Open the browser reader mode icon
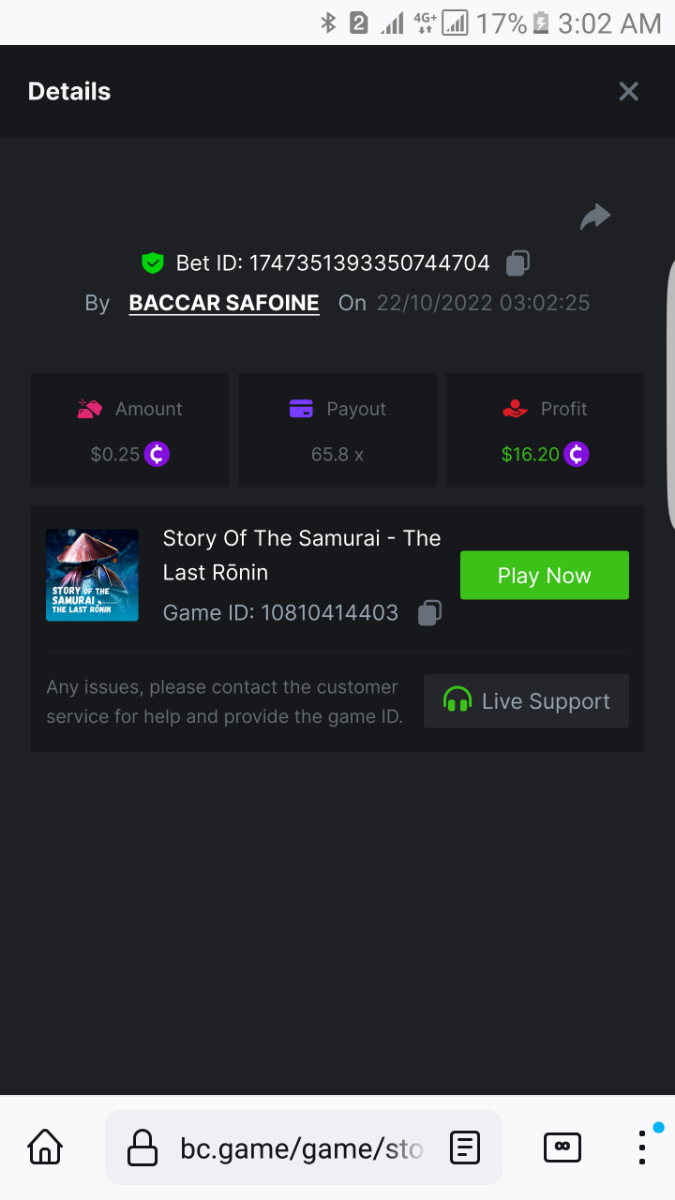 coord(465,1147)
